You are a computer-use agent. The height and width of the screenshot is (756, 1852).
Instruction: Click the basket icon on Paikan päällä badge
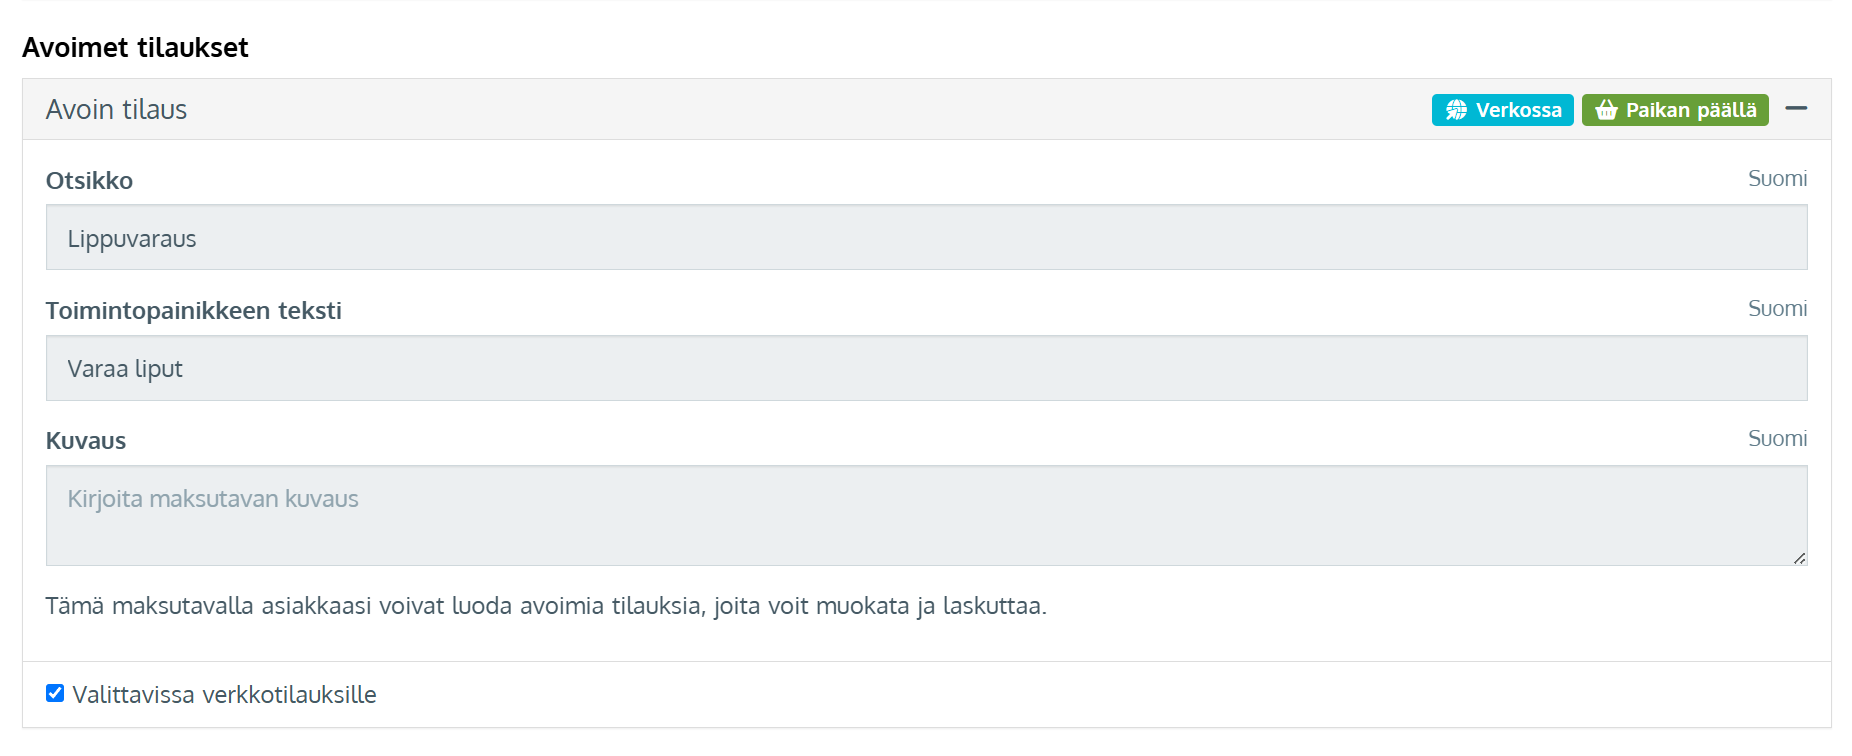click(x=1606, y=110)
